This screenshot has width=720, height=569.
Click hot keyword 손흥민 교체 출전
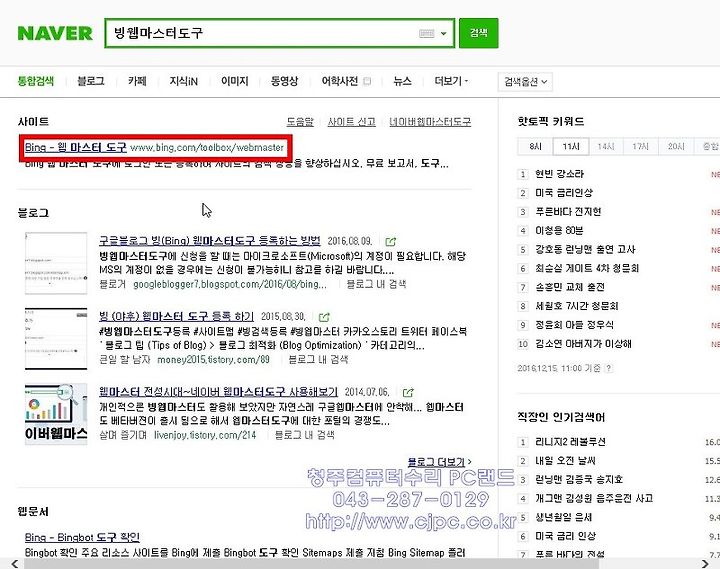[x=570, y=287]
